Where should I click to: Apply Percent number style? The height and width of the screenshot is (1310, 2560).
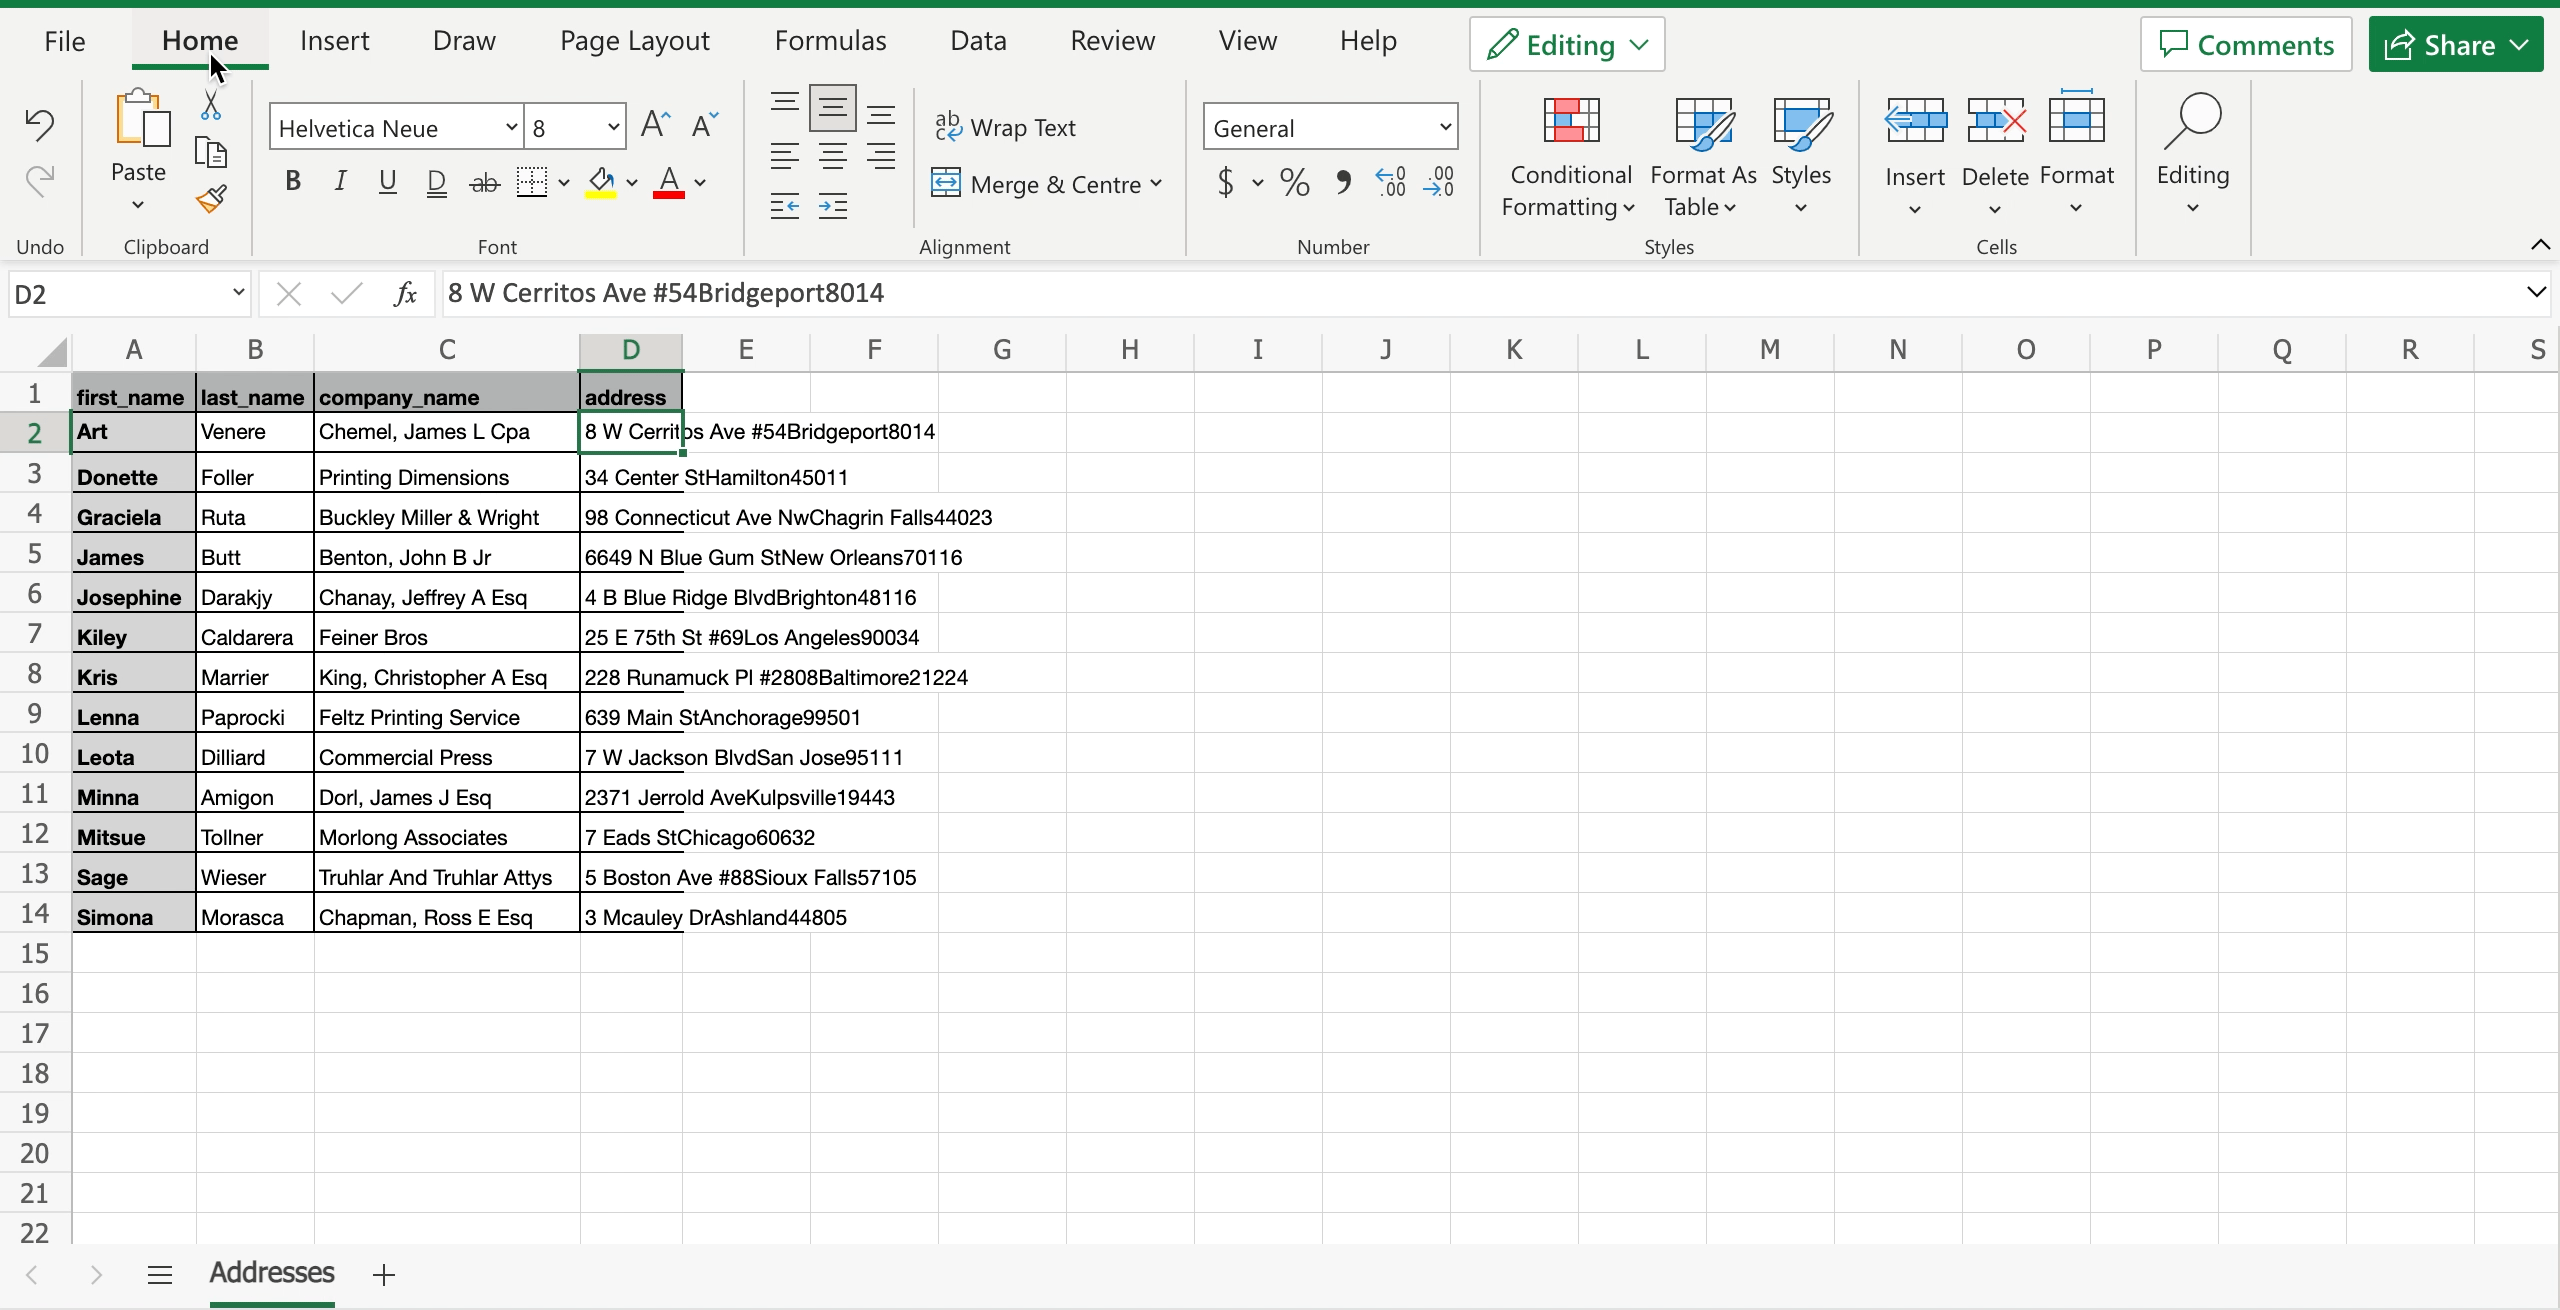coord(1293,183)
